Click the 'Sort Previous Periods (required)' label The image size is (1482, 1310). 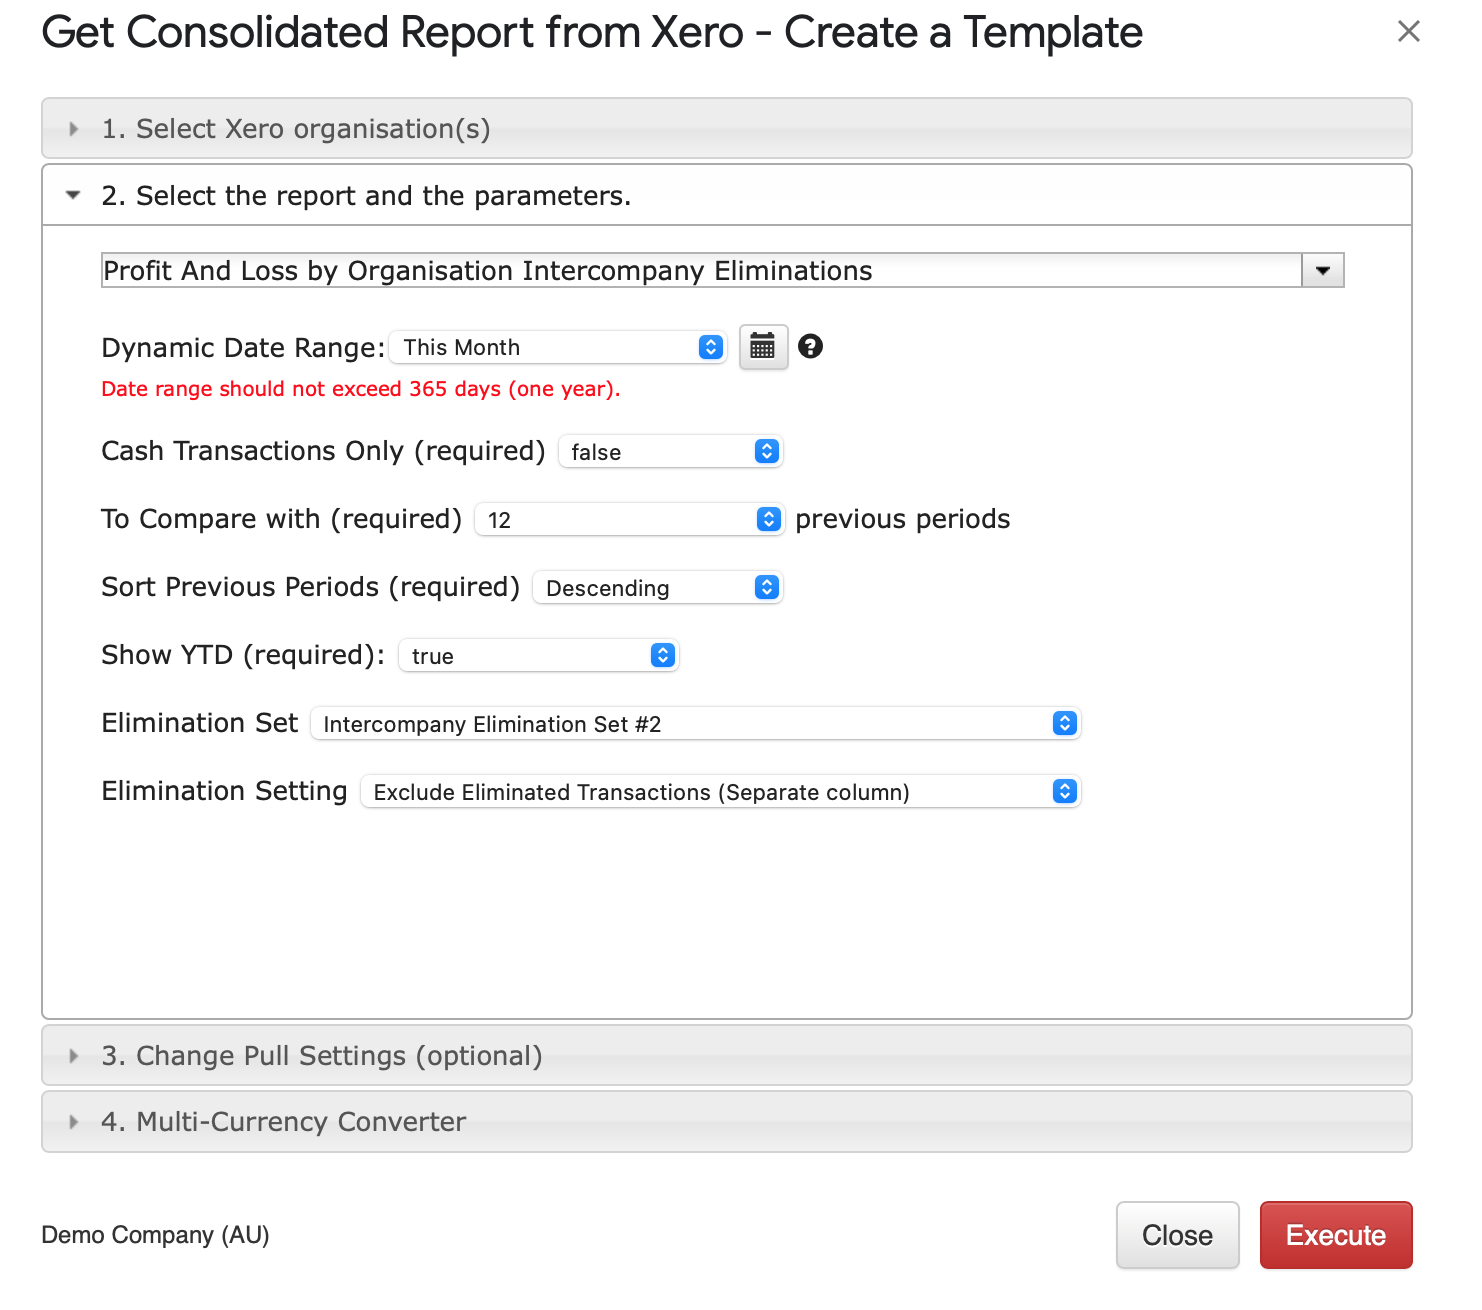pos(311,587)
